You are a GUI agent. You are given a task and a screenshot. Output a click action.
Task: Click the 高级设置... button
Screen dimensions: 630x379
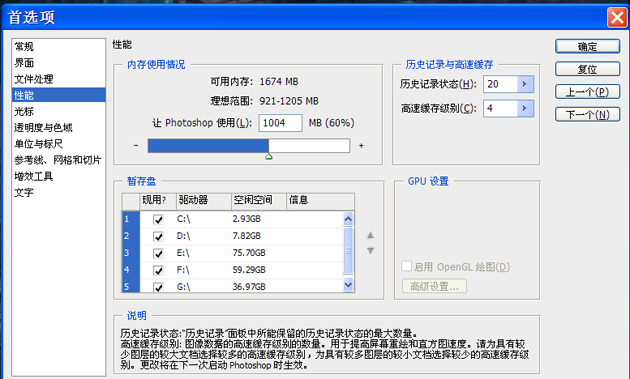434,286
